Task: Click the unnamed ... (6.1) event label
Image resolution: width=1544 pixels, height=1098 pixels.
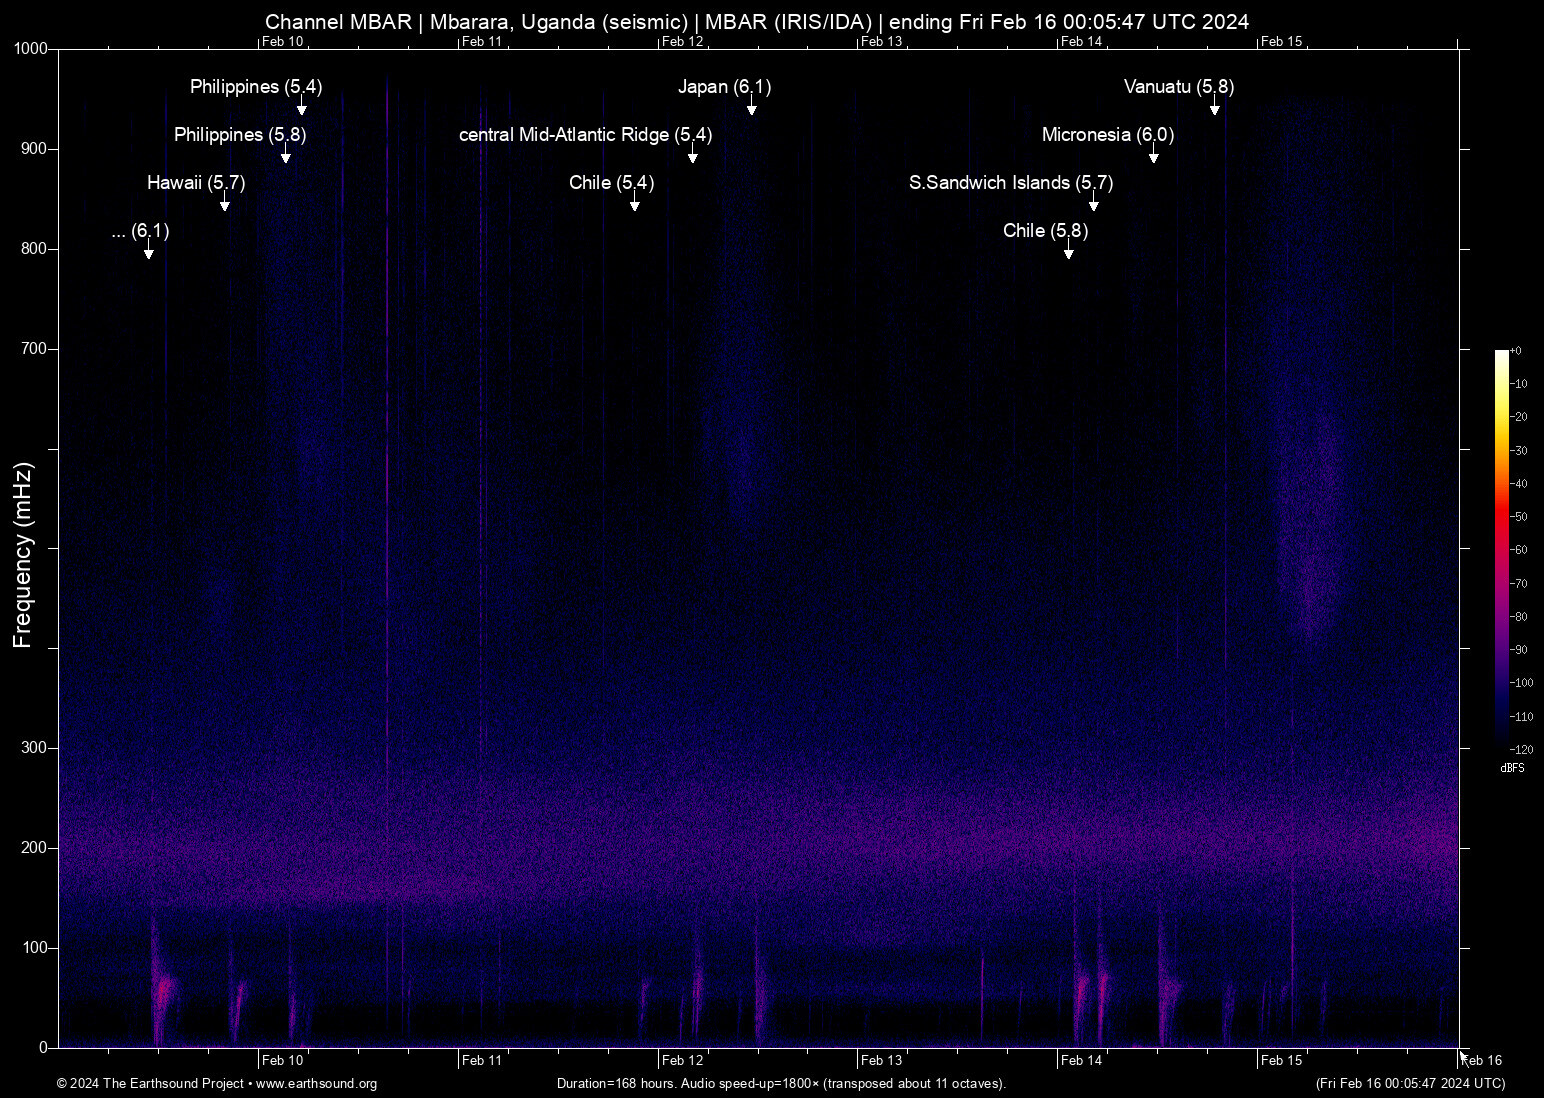Action: coord(140,231)
